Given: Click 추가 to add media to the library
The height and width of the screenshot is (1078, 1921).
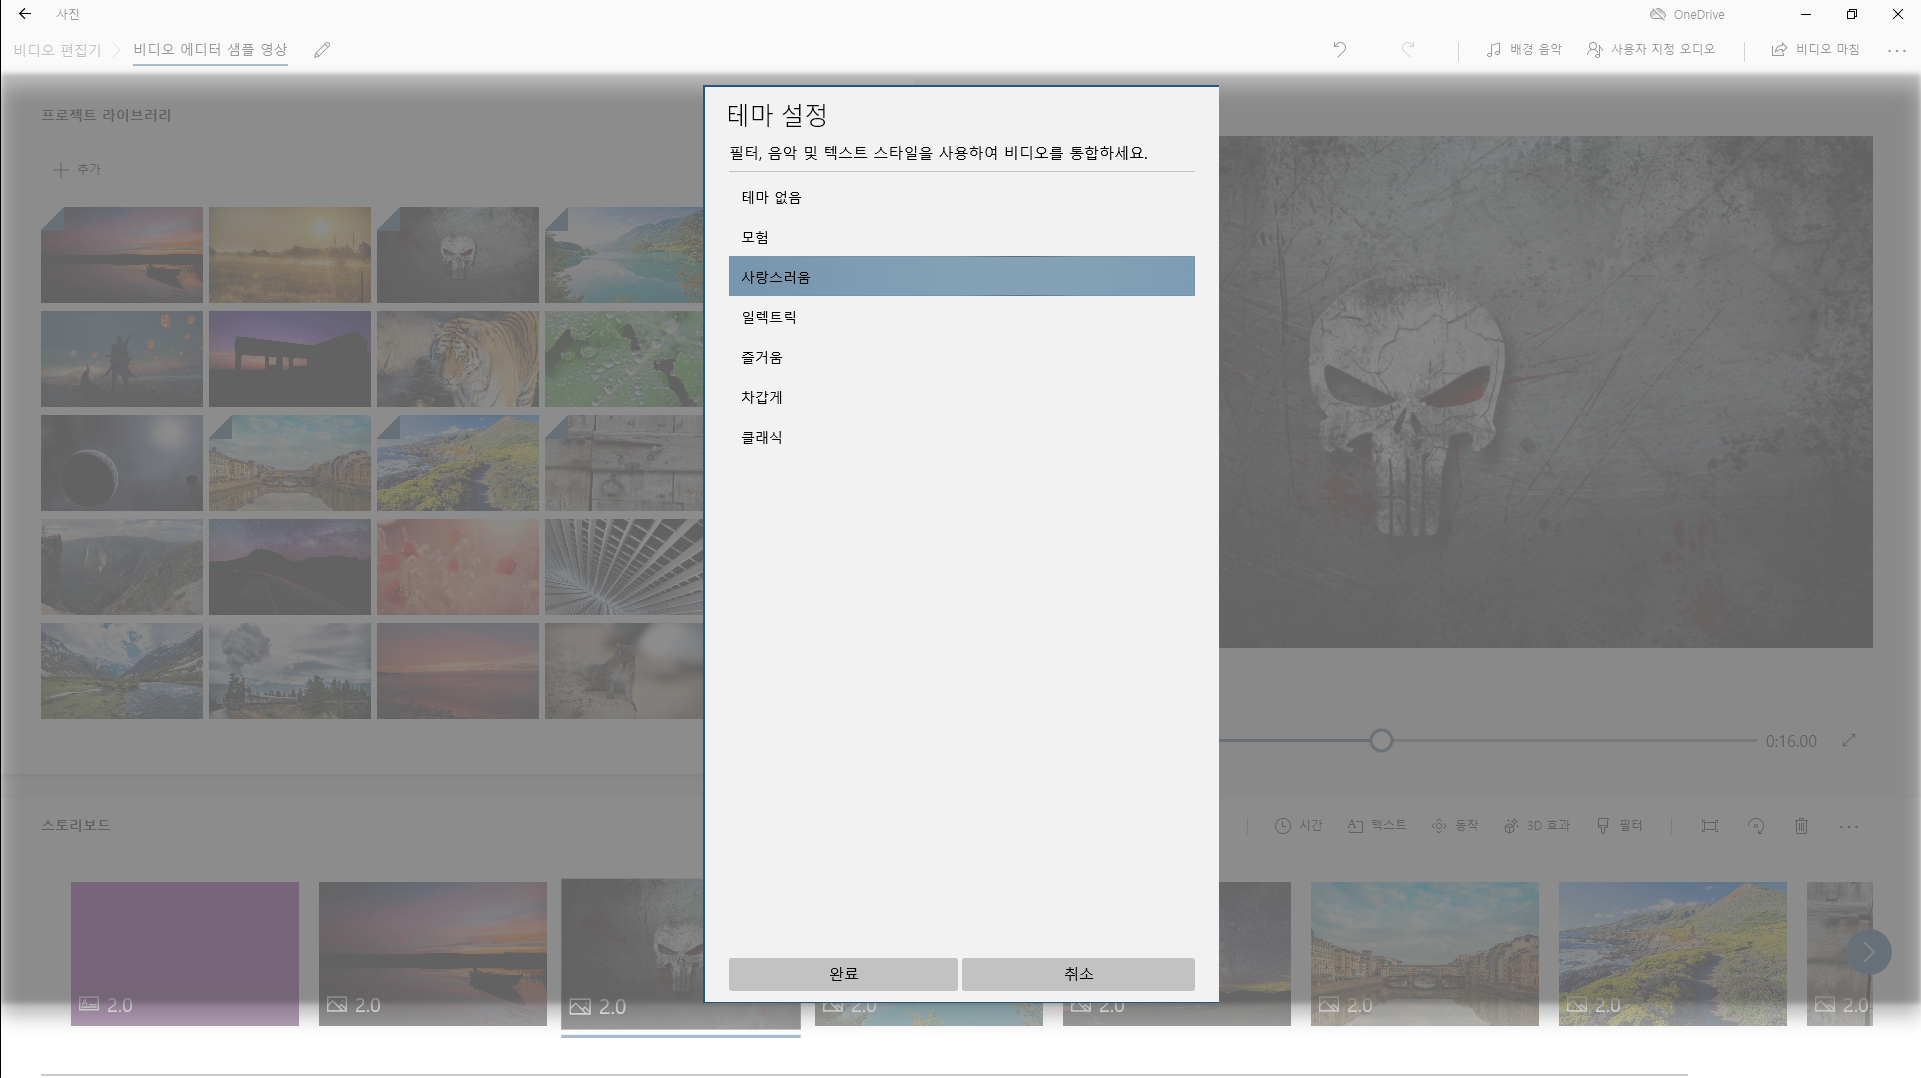Looking at the screenshot, I should coord(77,169).
